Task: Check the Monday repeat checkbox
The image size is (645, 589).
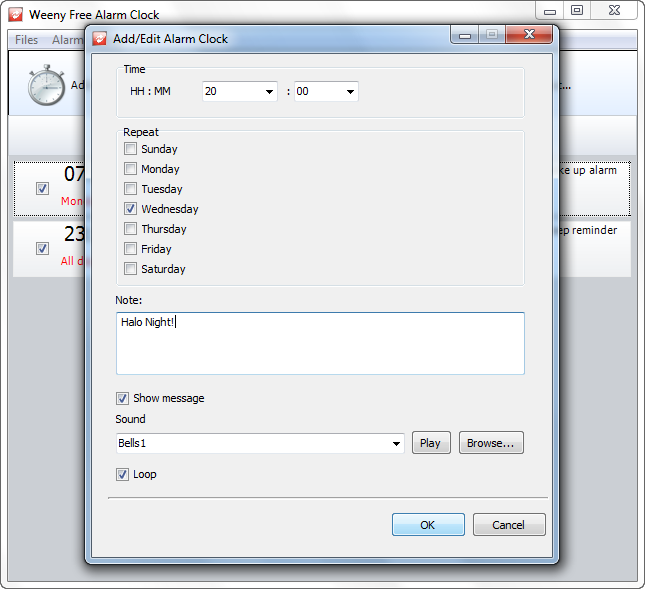Action: click(131, 169)
